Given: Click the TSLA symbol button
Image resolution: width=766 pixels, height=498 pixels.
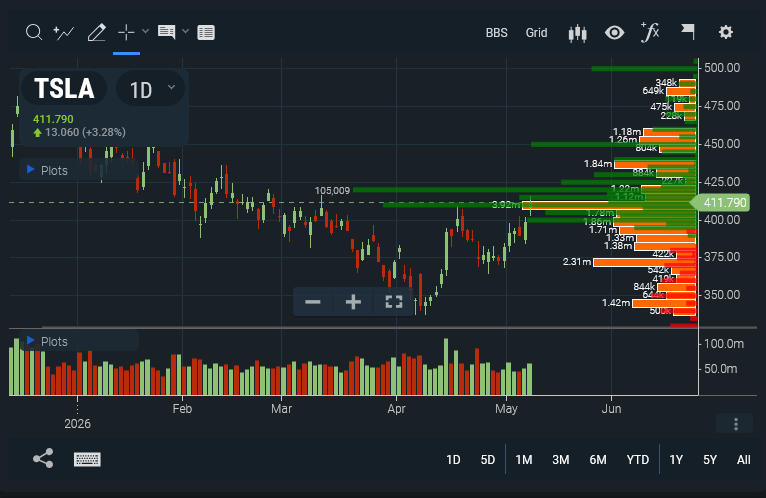Looking at the screenshot, I should [x=64, y=88].
